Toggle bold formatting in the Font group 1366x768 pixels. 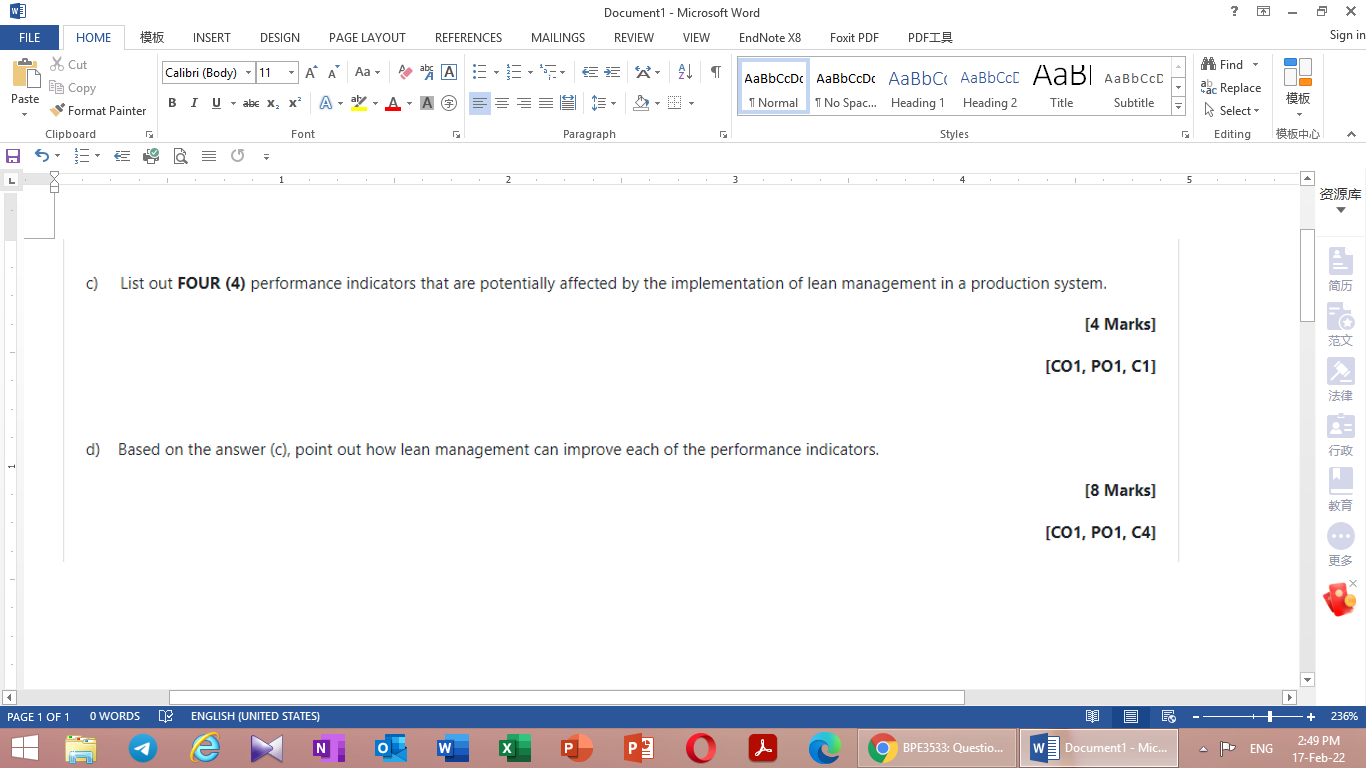[171, 103]
